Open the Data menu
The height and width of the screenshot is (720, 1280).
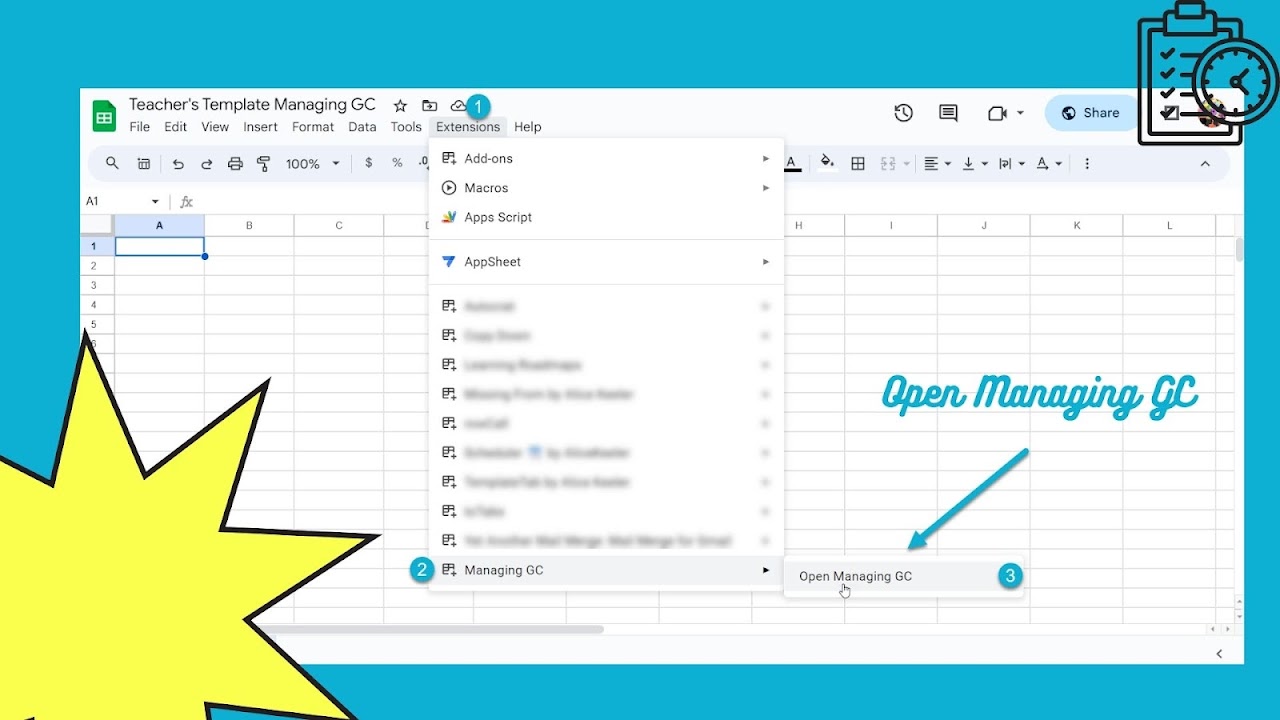pos(362,127)
